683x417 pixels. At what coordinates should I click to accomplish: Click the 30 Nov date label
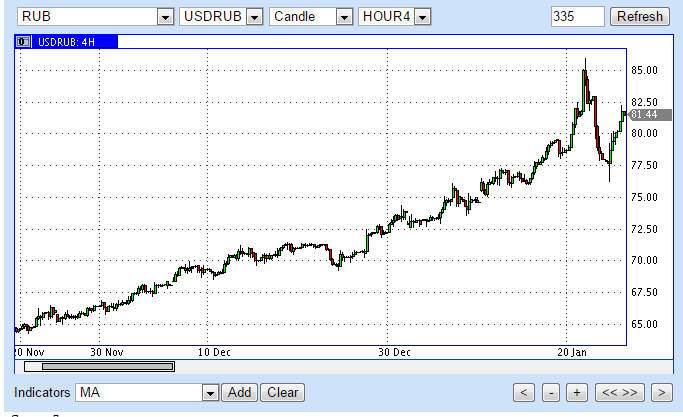(x=107, y=352)
